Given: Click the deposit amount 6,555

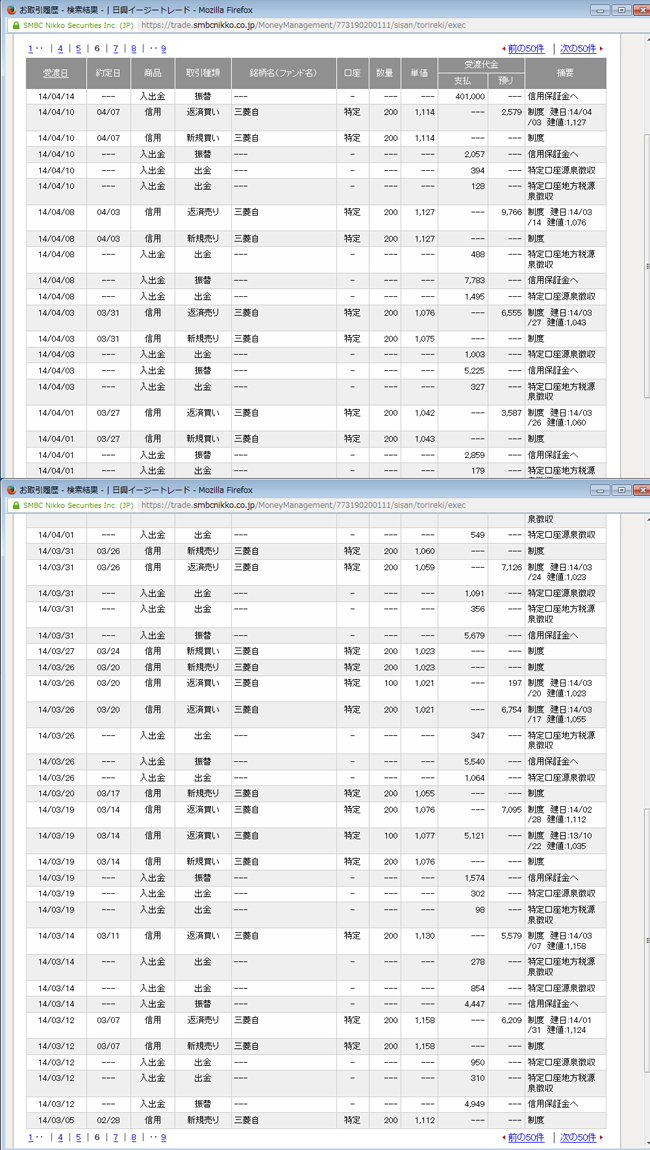Looking at the screenshot, I should pos(511,312).
